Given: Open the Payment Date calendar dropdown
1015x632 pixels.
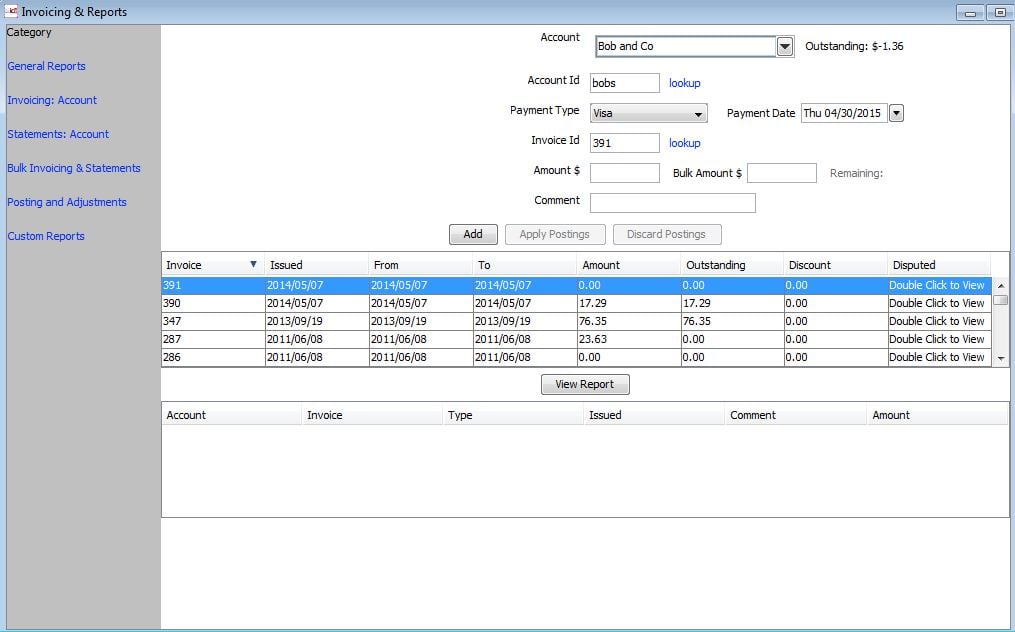Looking at the screenshot, I should point(896,114).
